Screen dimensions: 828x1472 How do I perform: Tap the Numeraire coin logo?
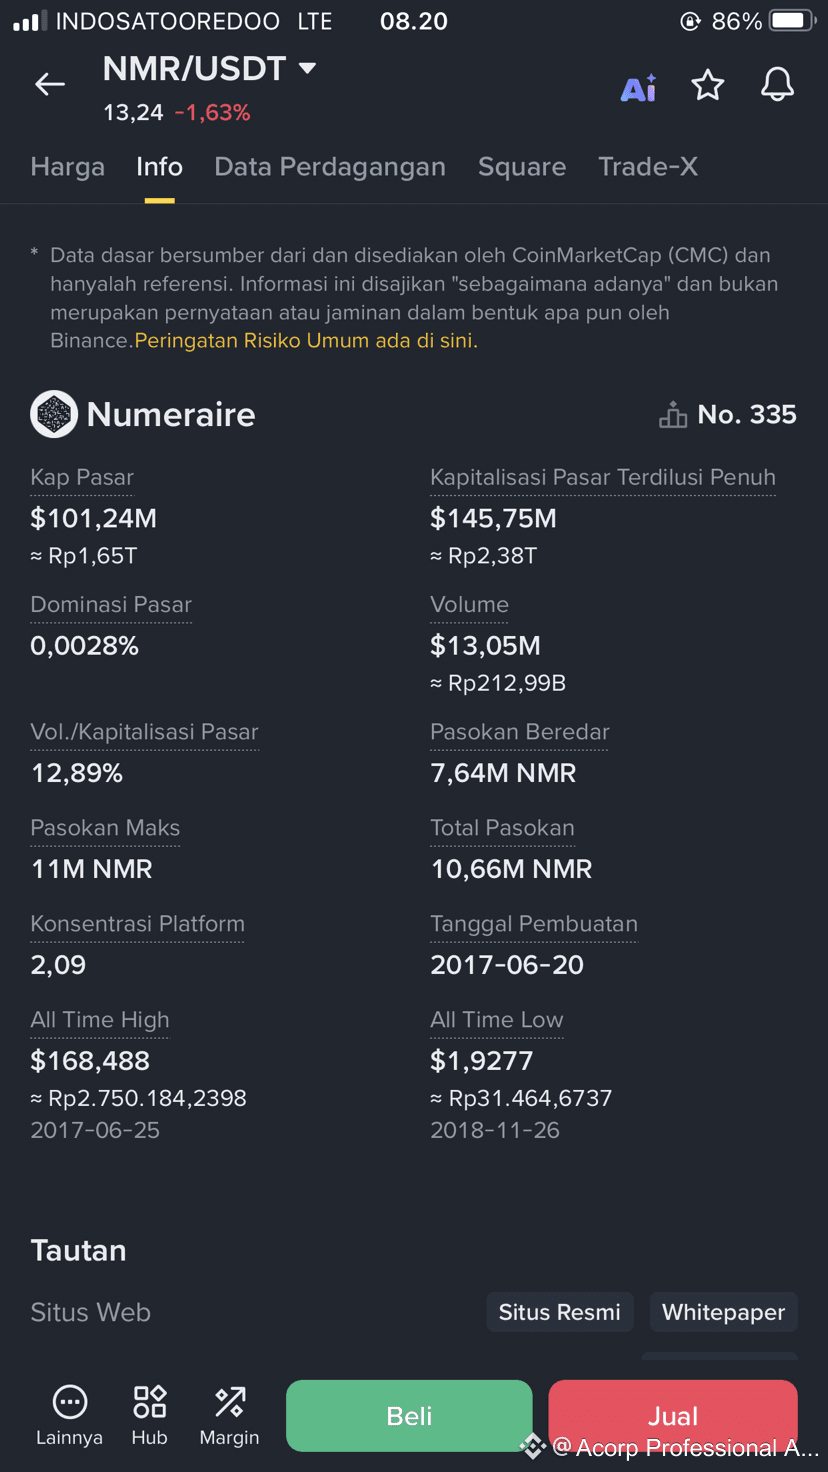click(54, 414)
